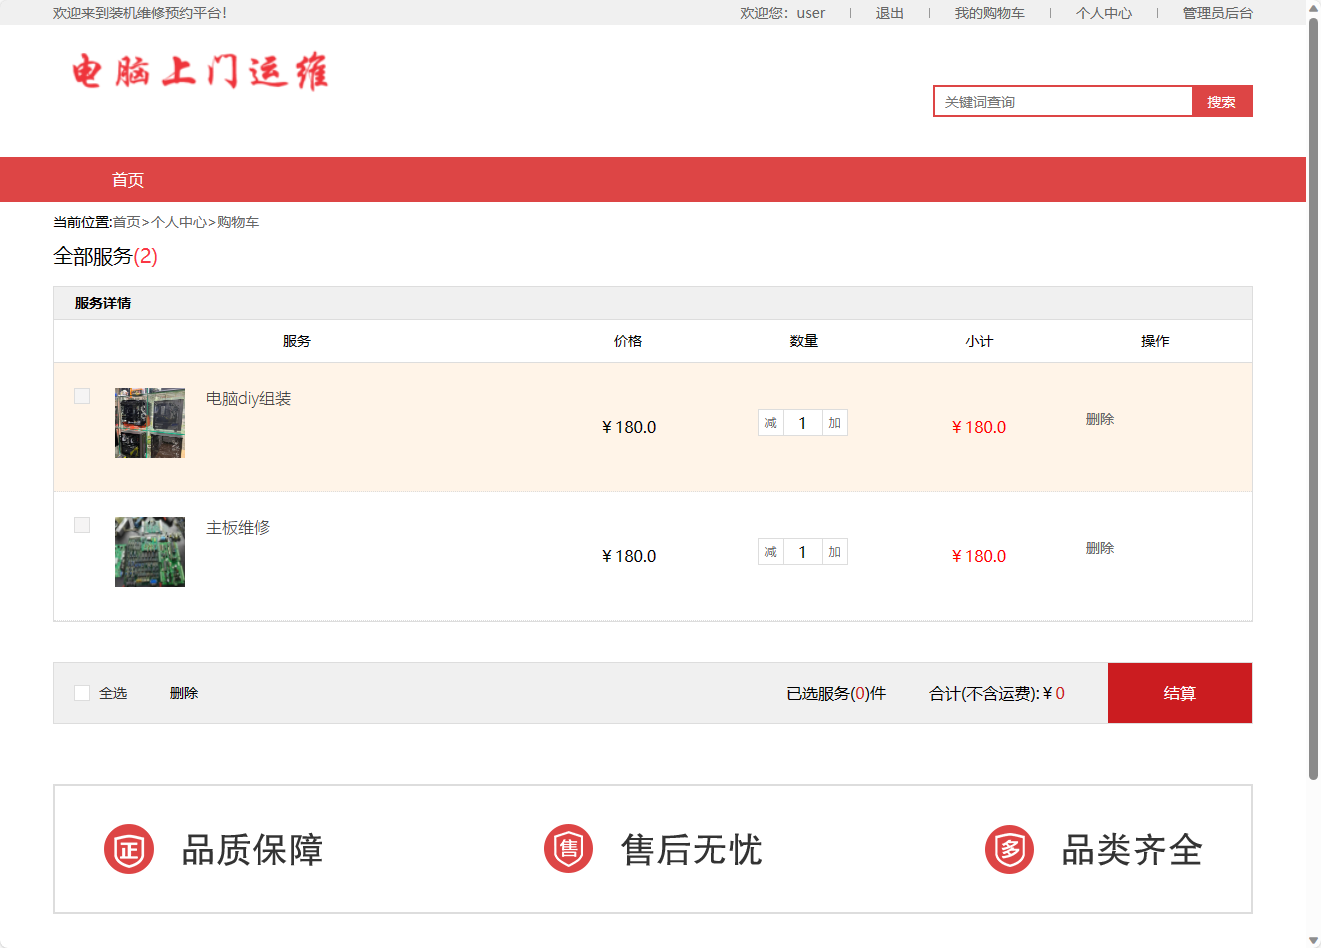Increase 电脑diy组装 quantity with 加
The width and height of the screenshot is (1321, 948).
pos(834,423)
